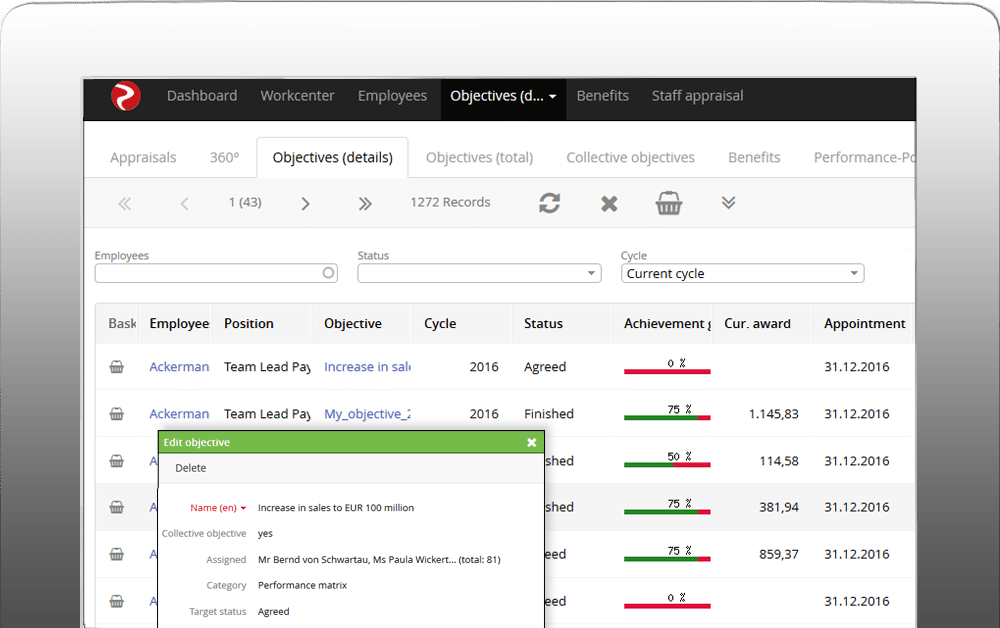Click the Employees filter input field
The image size is (1000, 628).
tap(216, 273)
